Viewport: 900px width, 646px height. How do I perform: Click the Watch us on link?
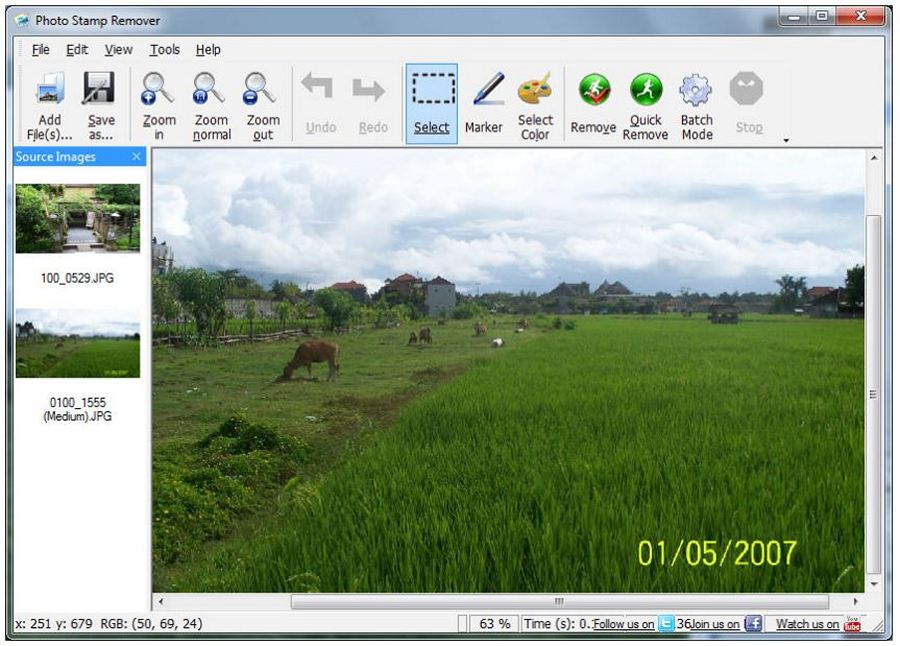[808, 624]
